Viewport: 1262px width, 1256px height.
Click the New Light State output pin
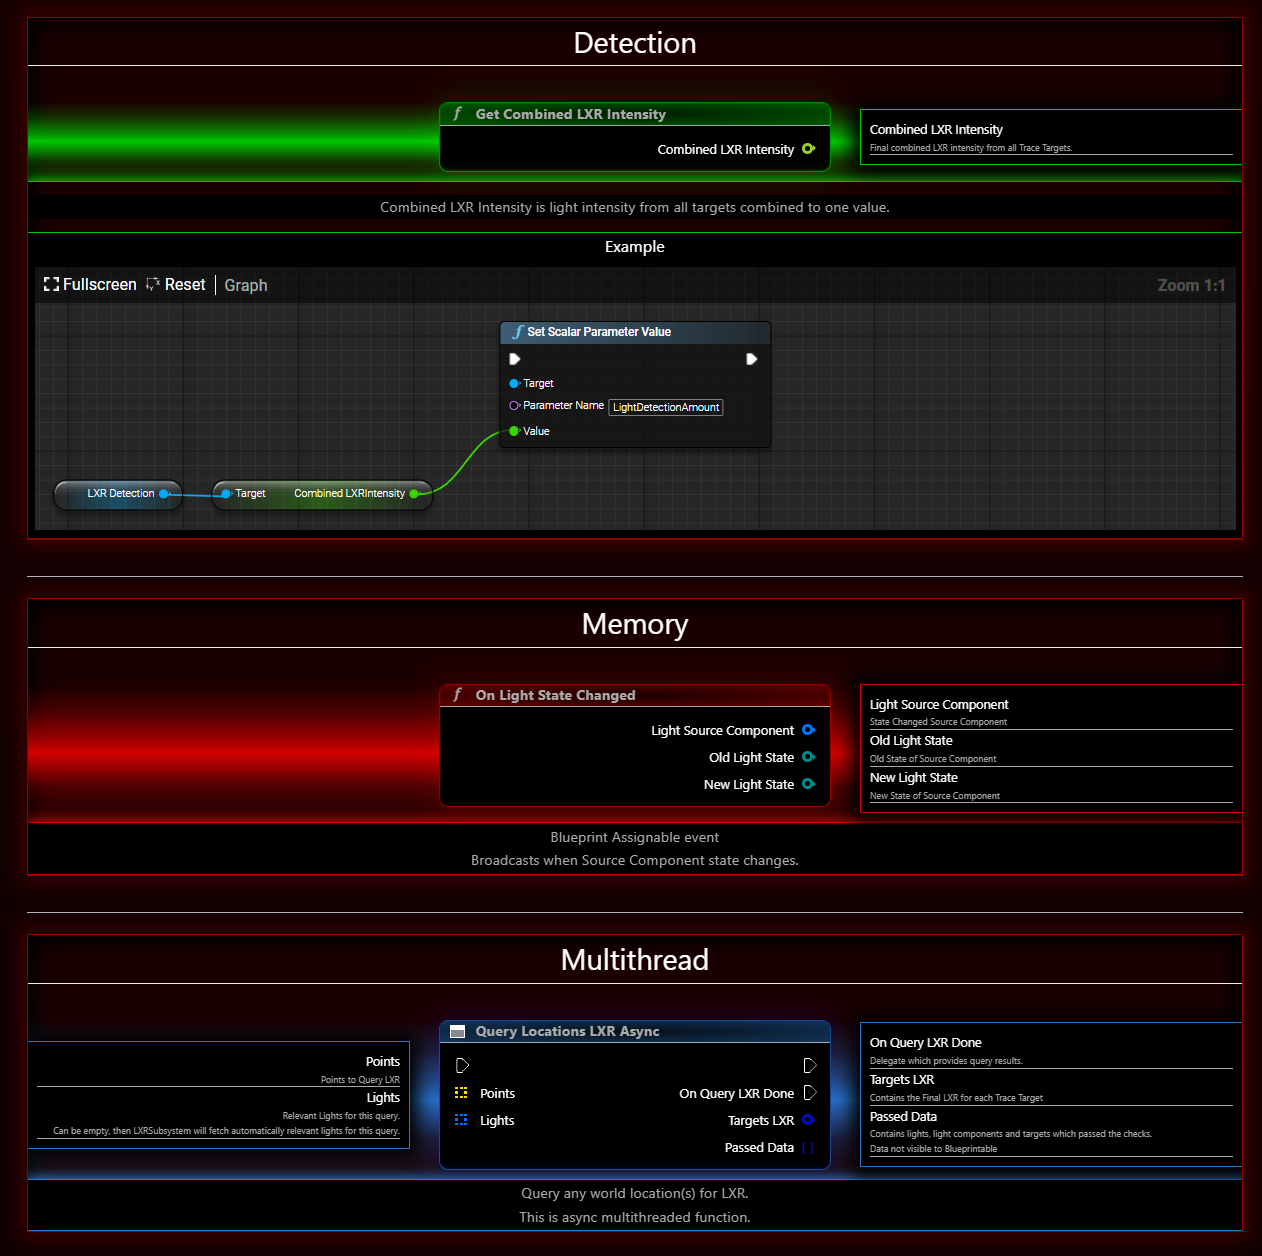coord(808,784)
